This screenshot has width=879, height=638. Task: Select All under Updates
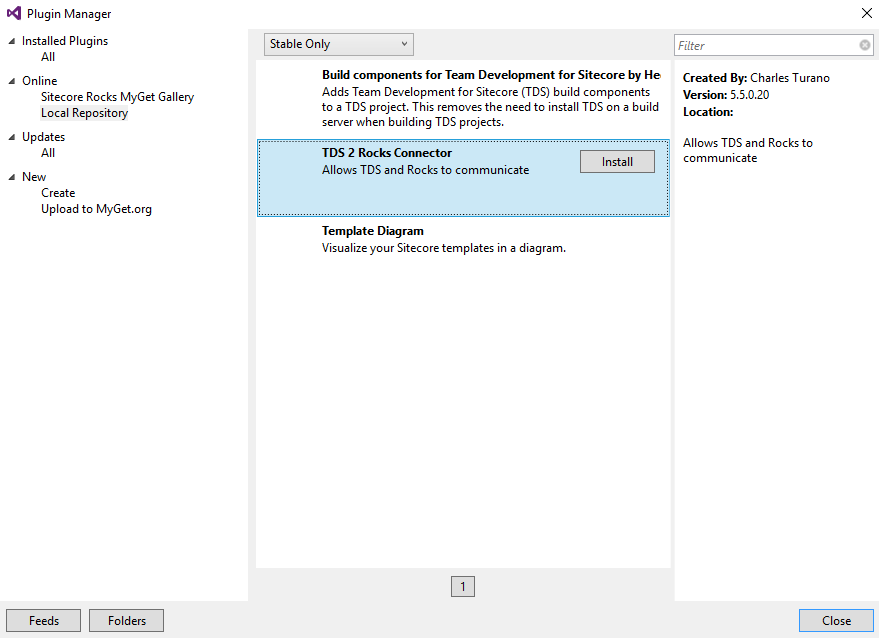point(48,153)
